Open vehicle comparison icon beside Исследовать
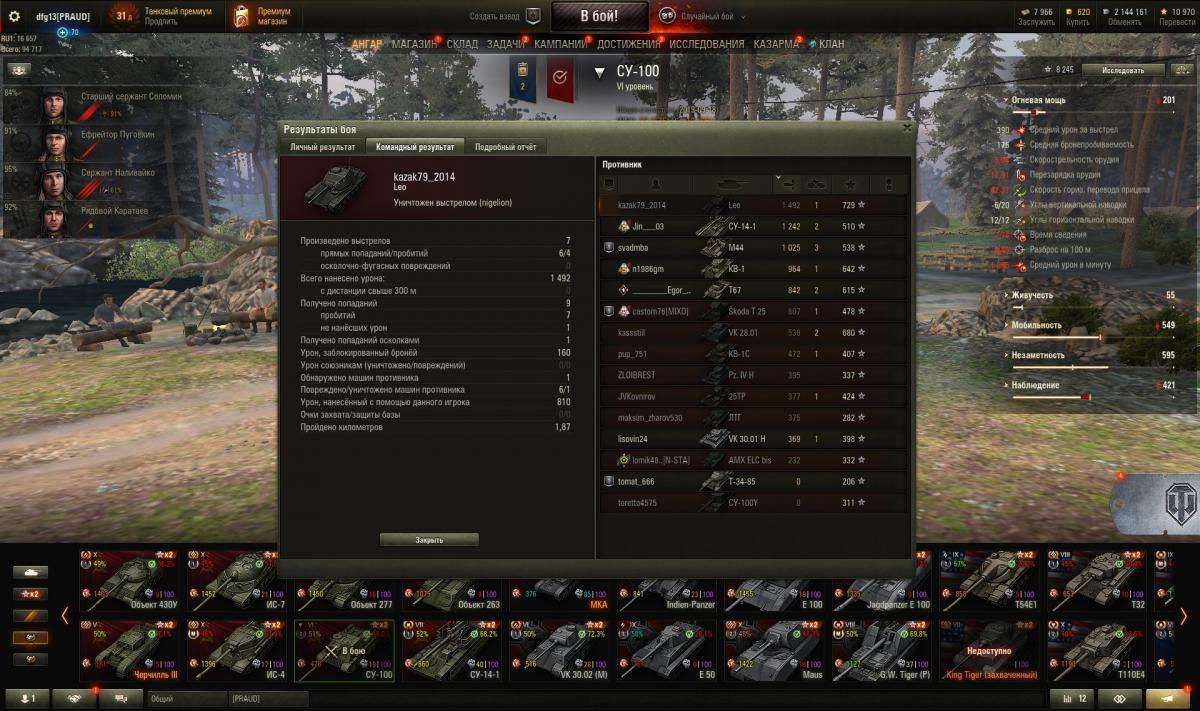Screen dimensions: 1200x711 1184,70
